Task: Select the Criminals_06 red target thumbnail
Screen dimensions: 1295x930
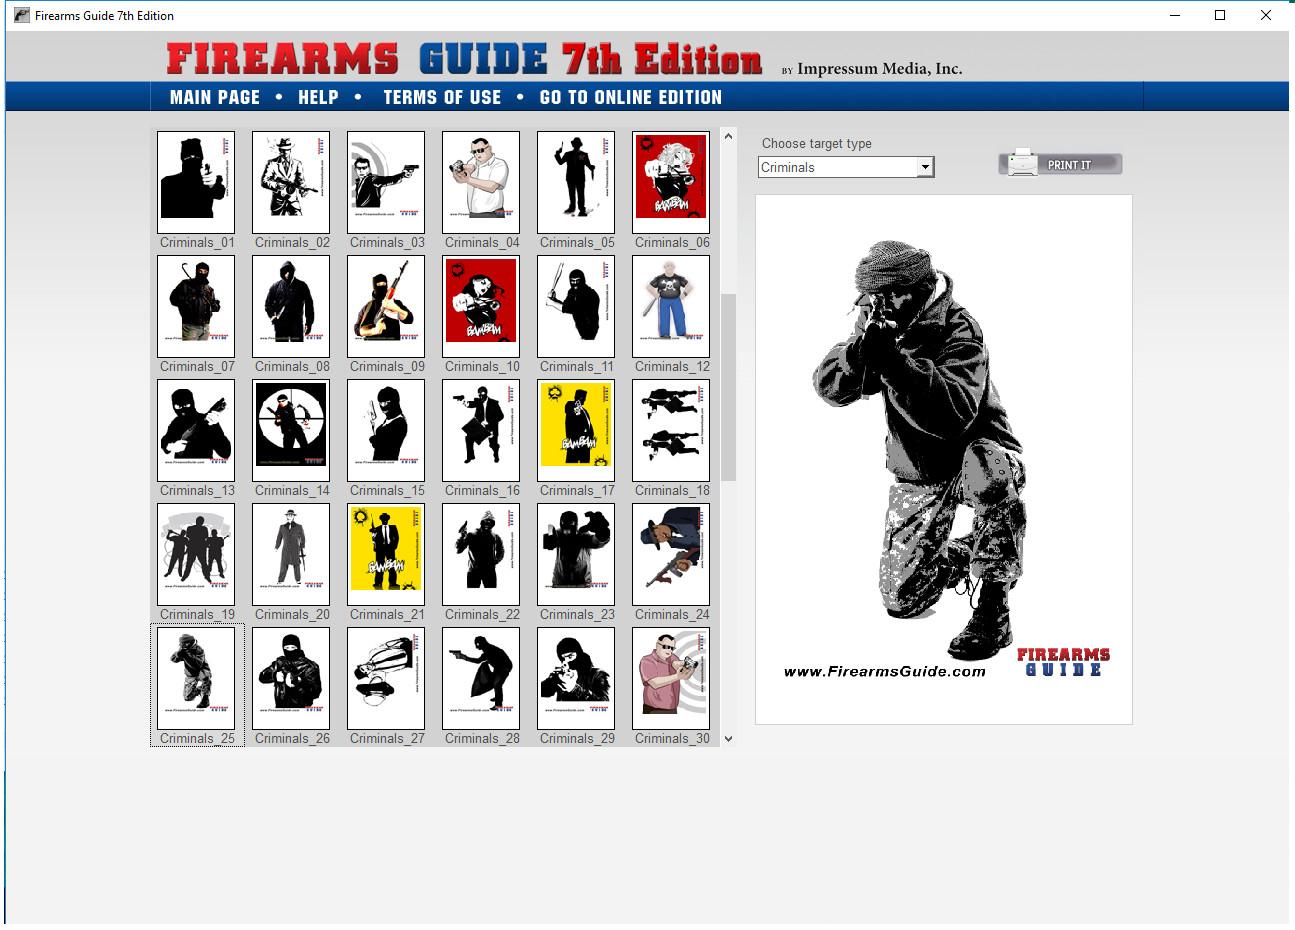Action: pyautogui.click(x=671, y=182)
